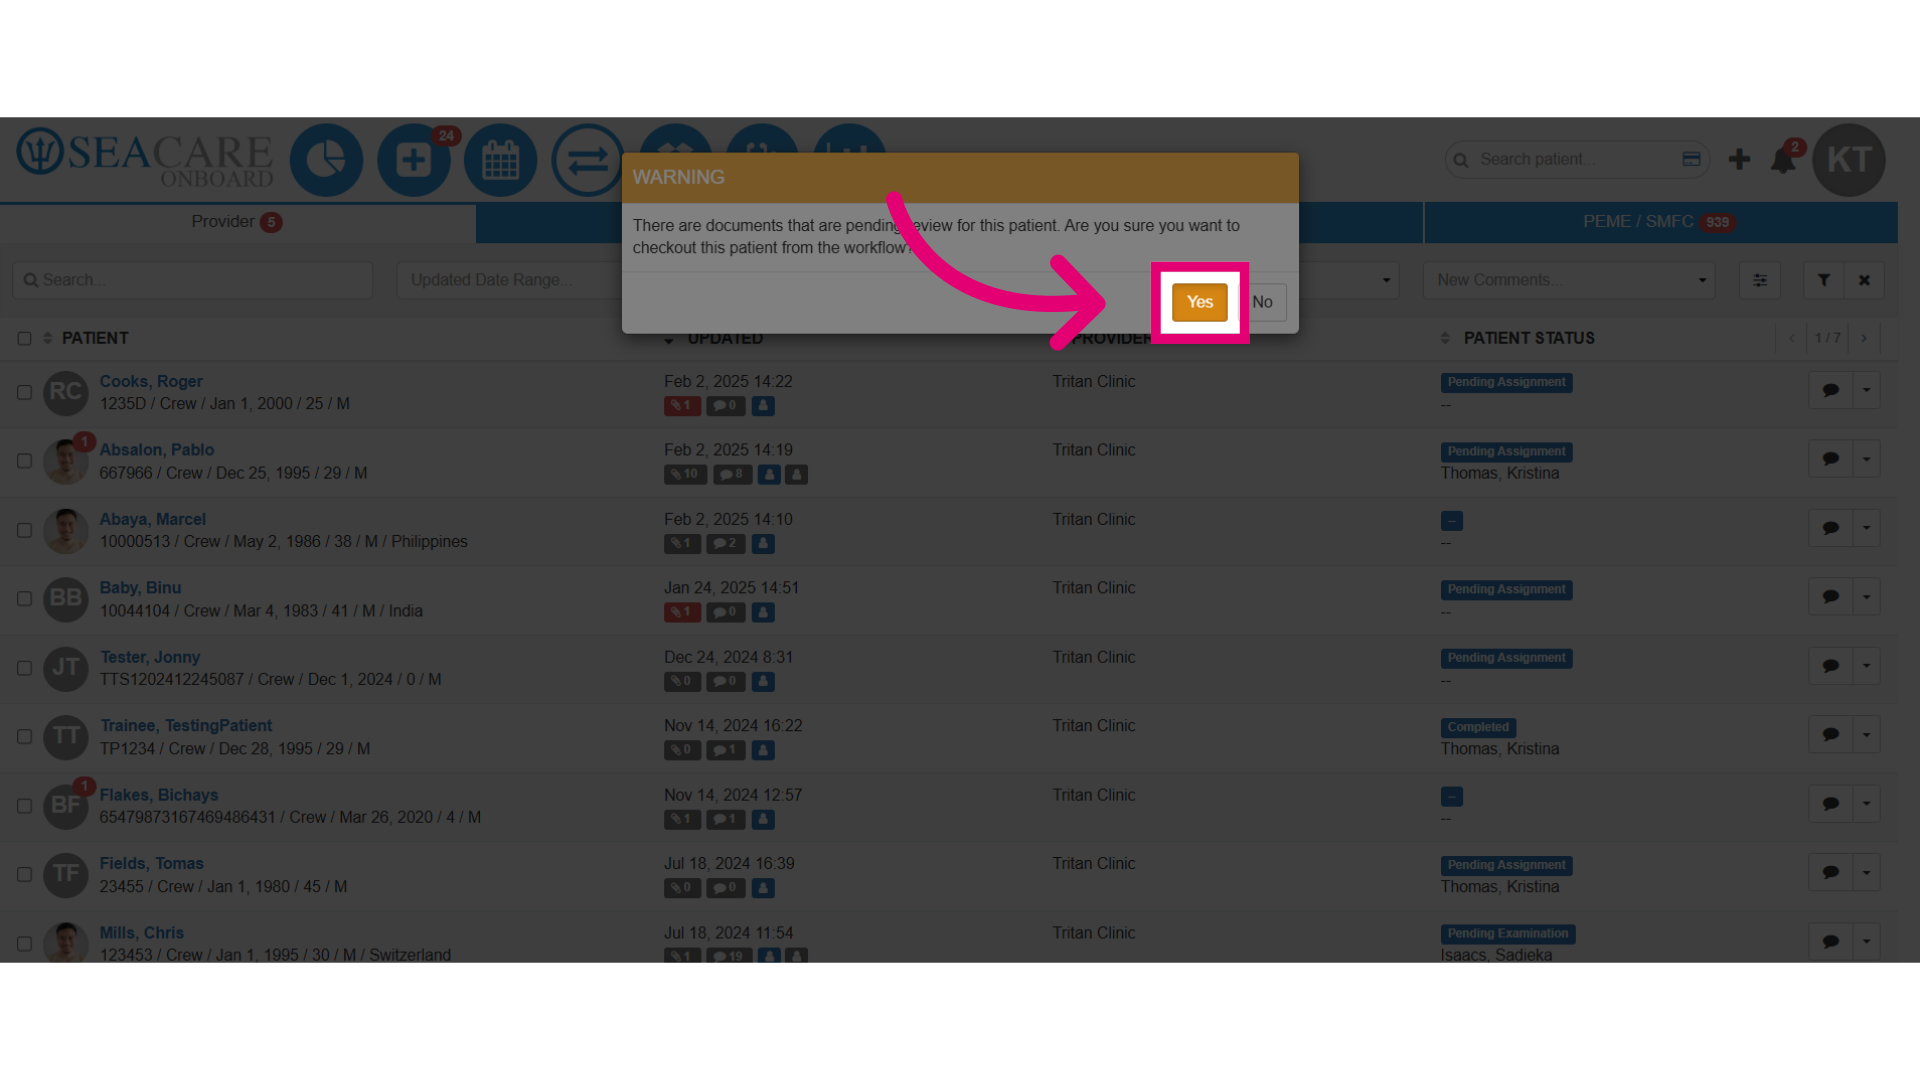
Task: Expand actions dropdown for Fields, Tomas
Action: 1866,873
